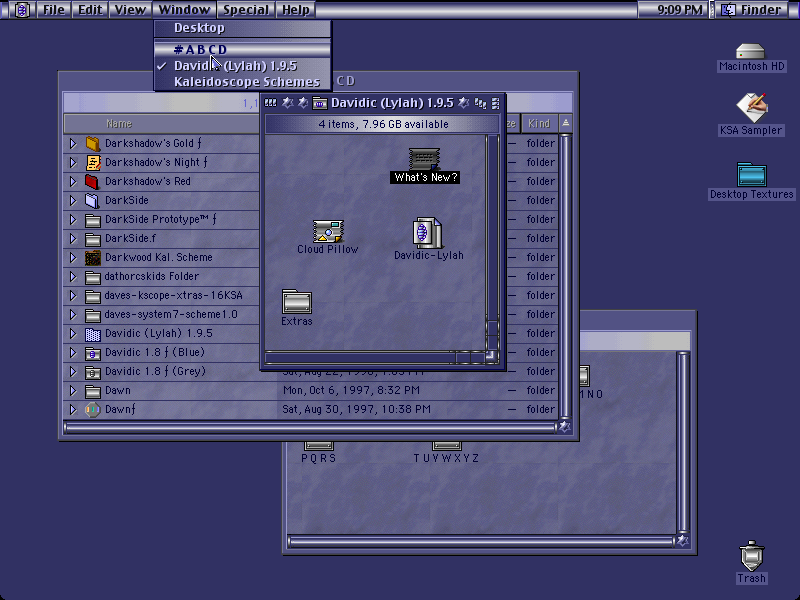Expand the dathorcskids Folder row
The image size is (800, 600).
pyautogui.click(x=73, y=277)
